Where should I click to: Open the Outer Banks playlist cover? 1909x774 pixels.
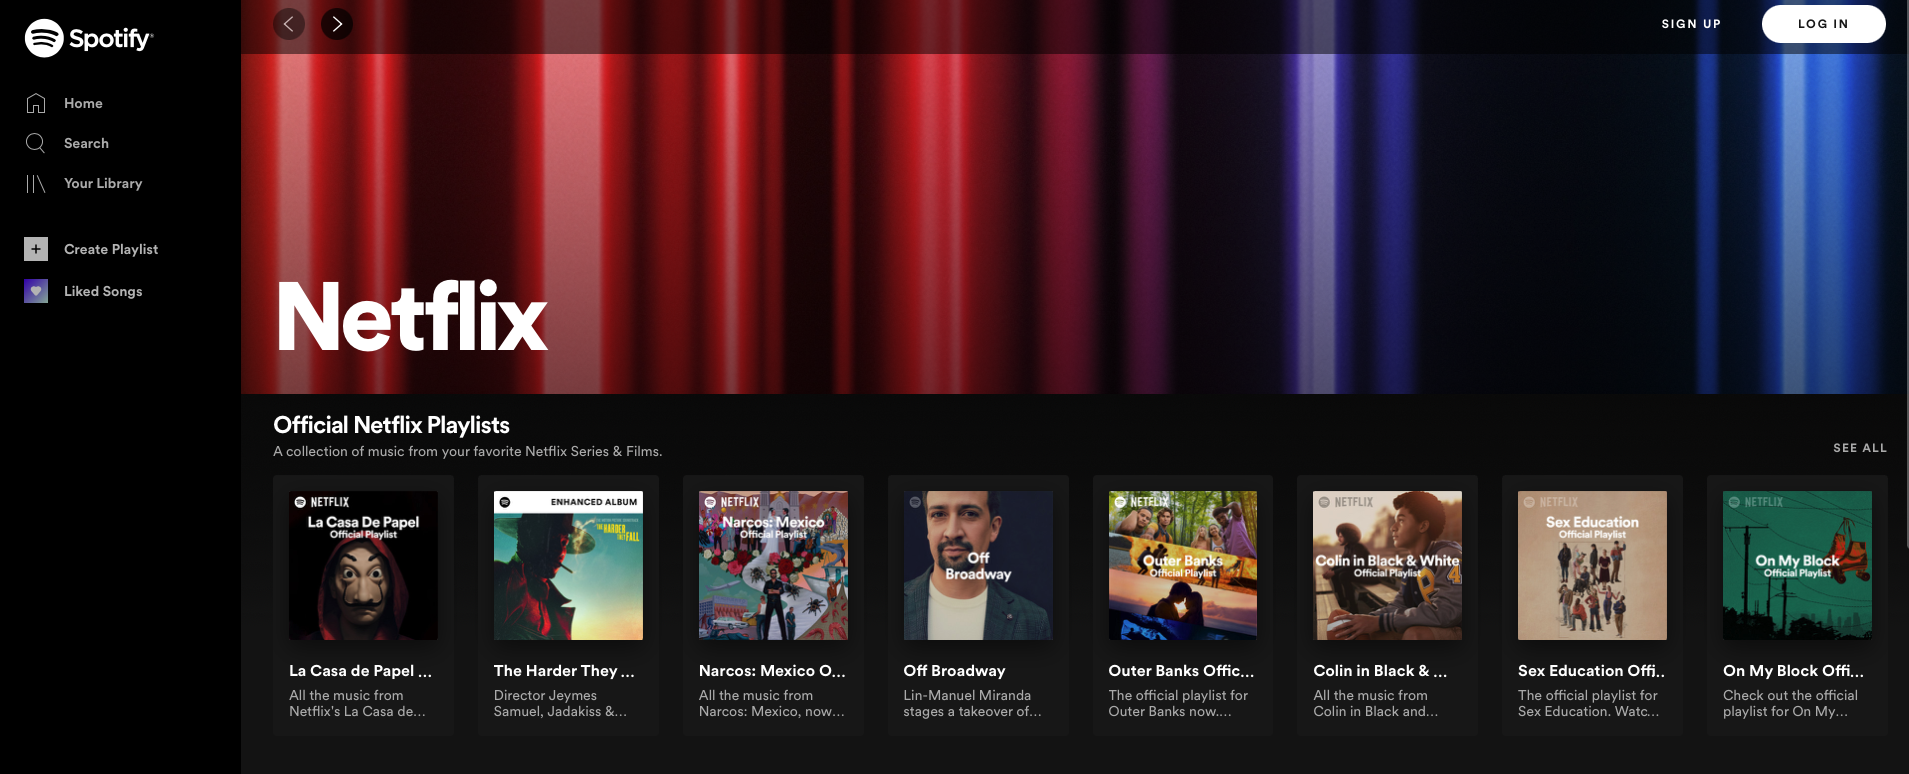[1183, 565]
